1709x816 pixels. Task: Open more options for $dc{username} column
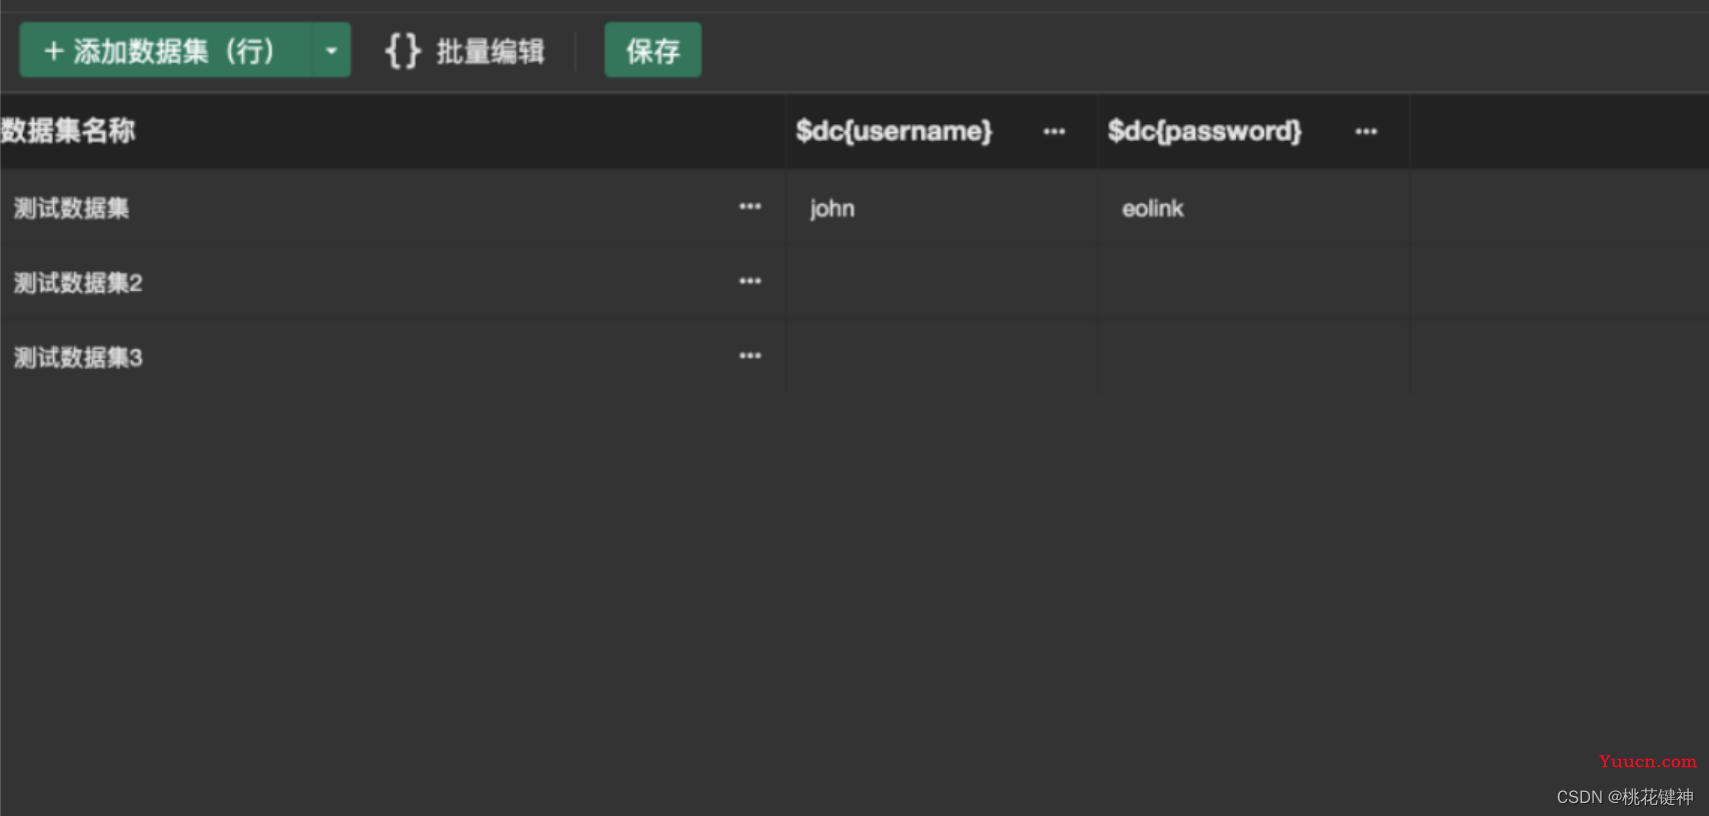[1054, 131]
